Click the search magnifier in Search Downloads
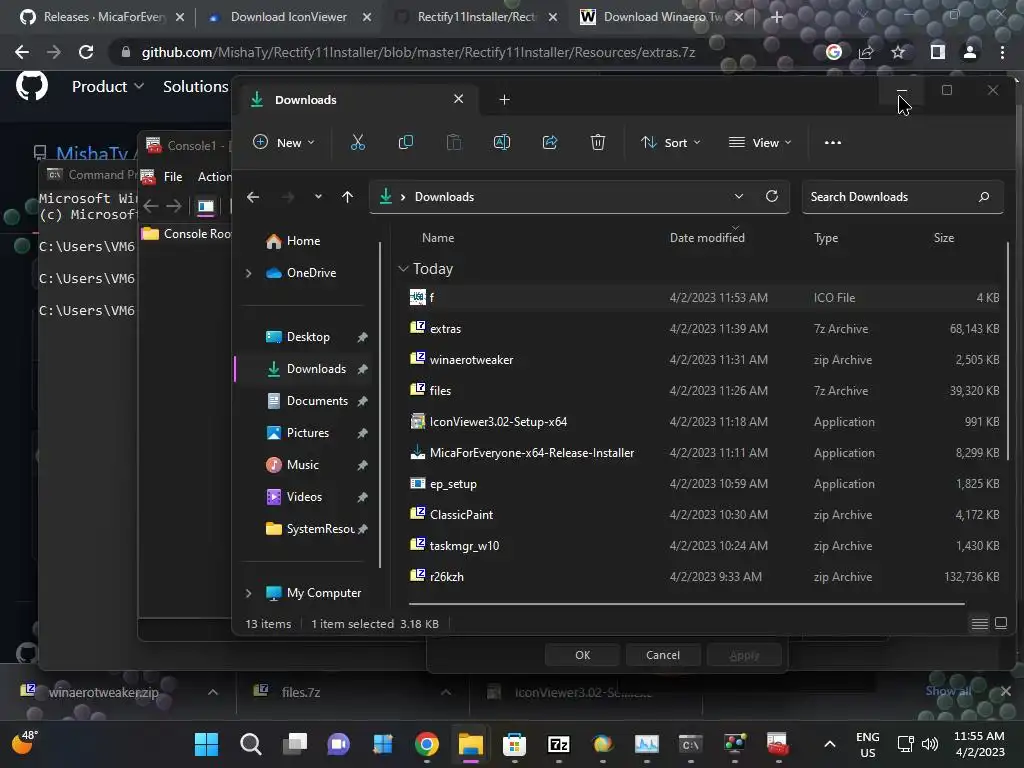This screenshot has width=1024, height=768. pyautogui.click(x=984, y=197)
